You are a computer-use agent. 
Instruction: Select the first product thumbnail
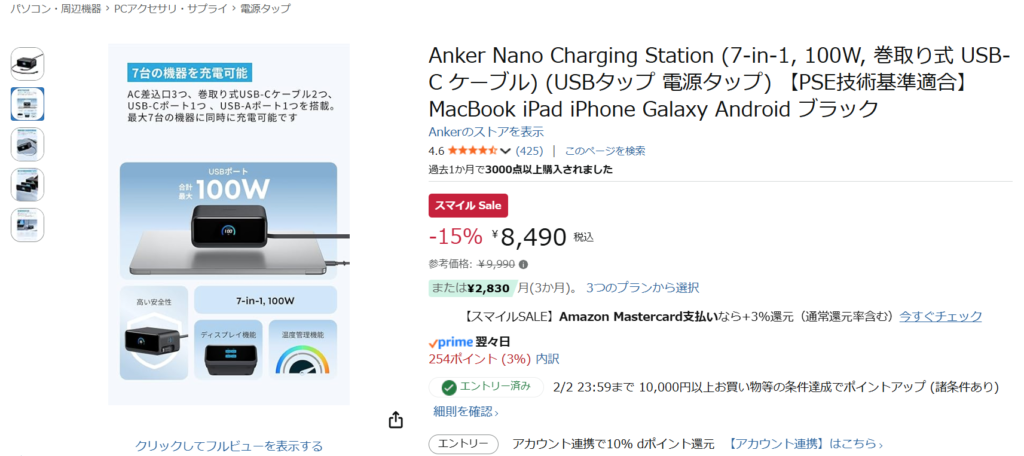[27, 63]
